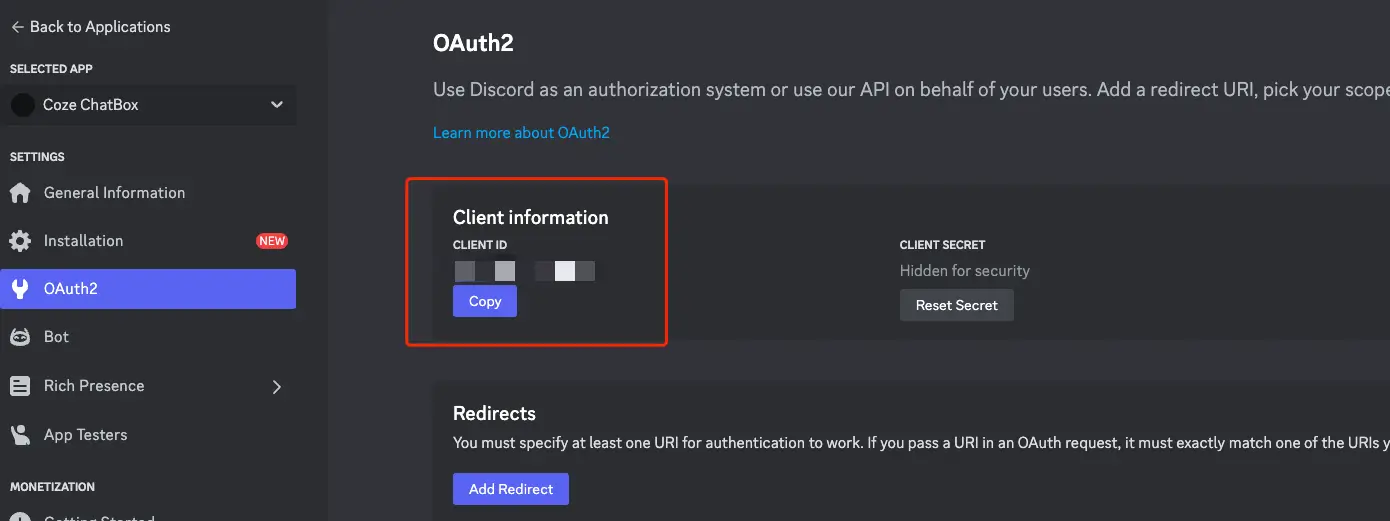Viewport: 1390px width, 521px height.
Task: Select the Bot settings page
Action: [57, 337]
